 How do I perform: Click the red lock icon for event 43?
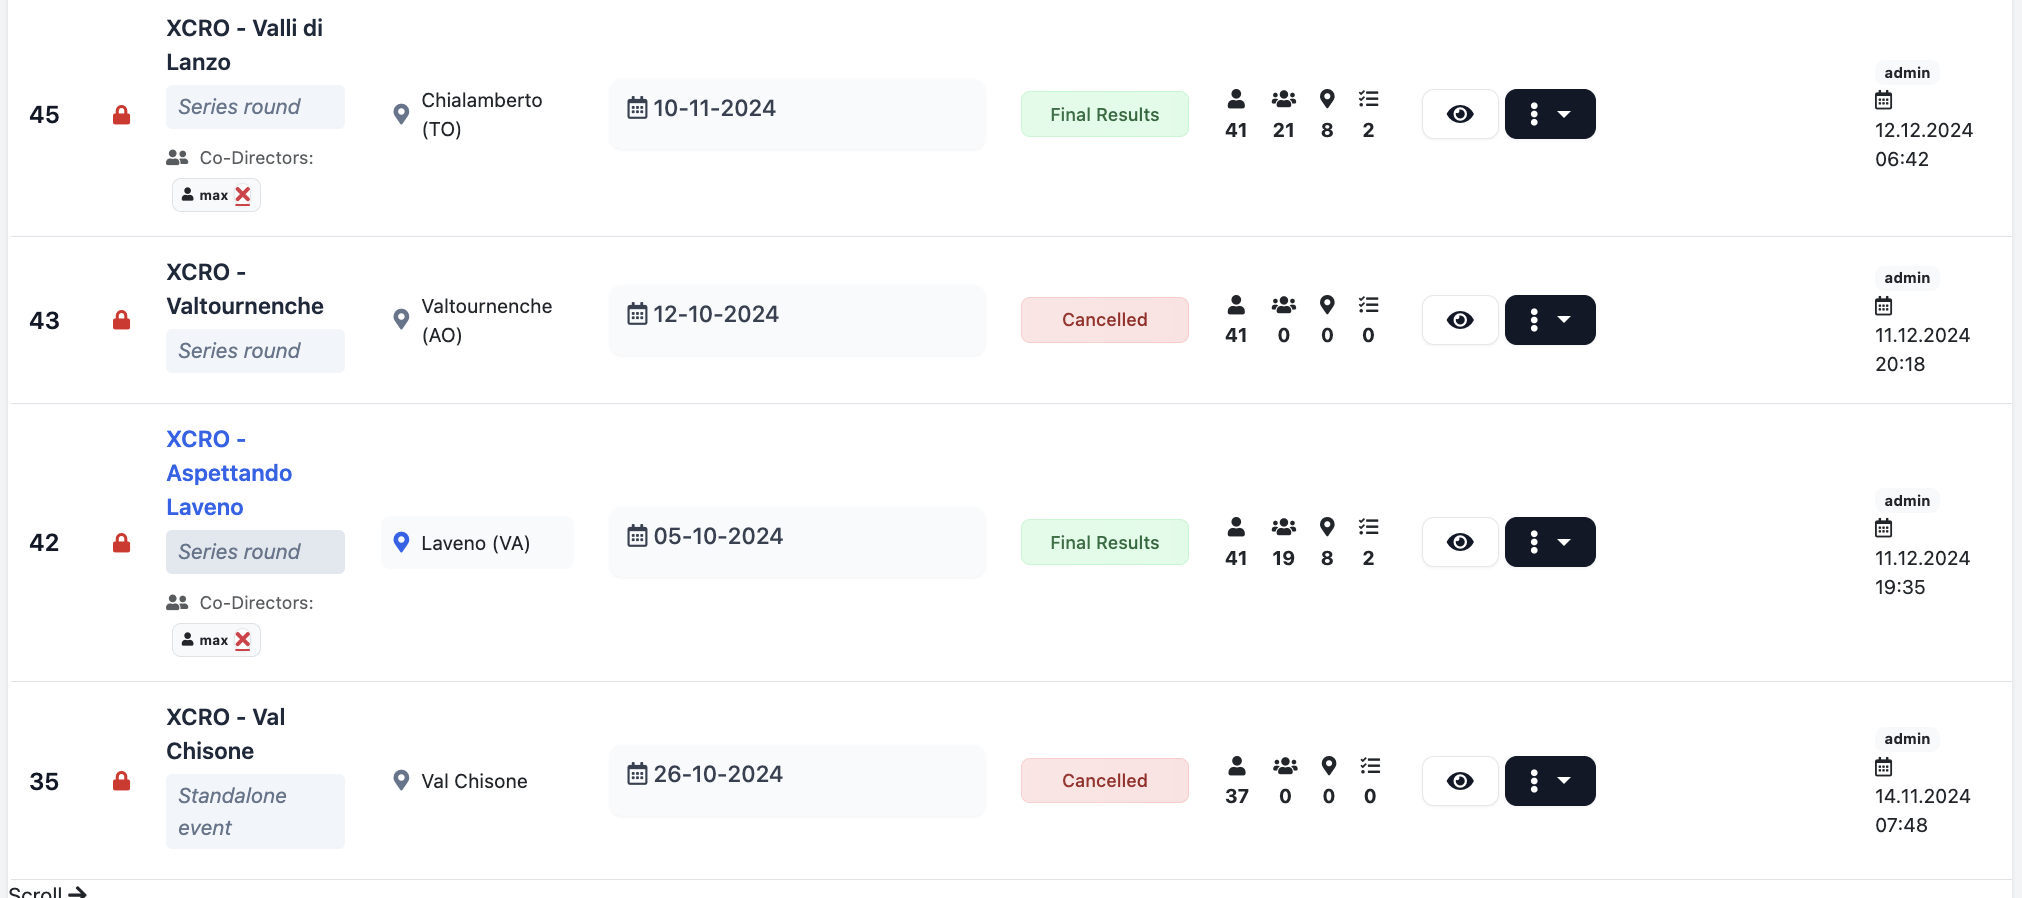tap(121, 320)
